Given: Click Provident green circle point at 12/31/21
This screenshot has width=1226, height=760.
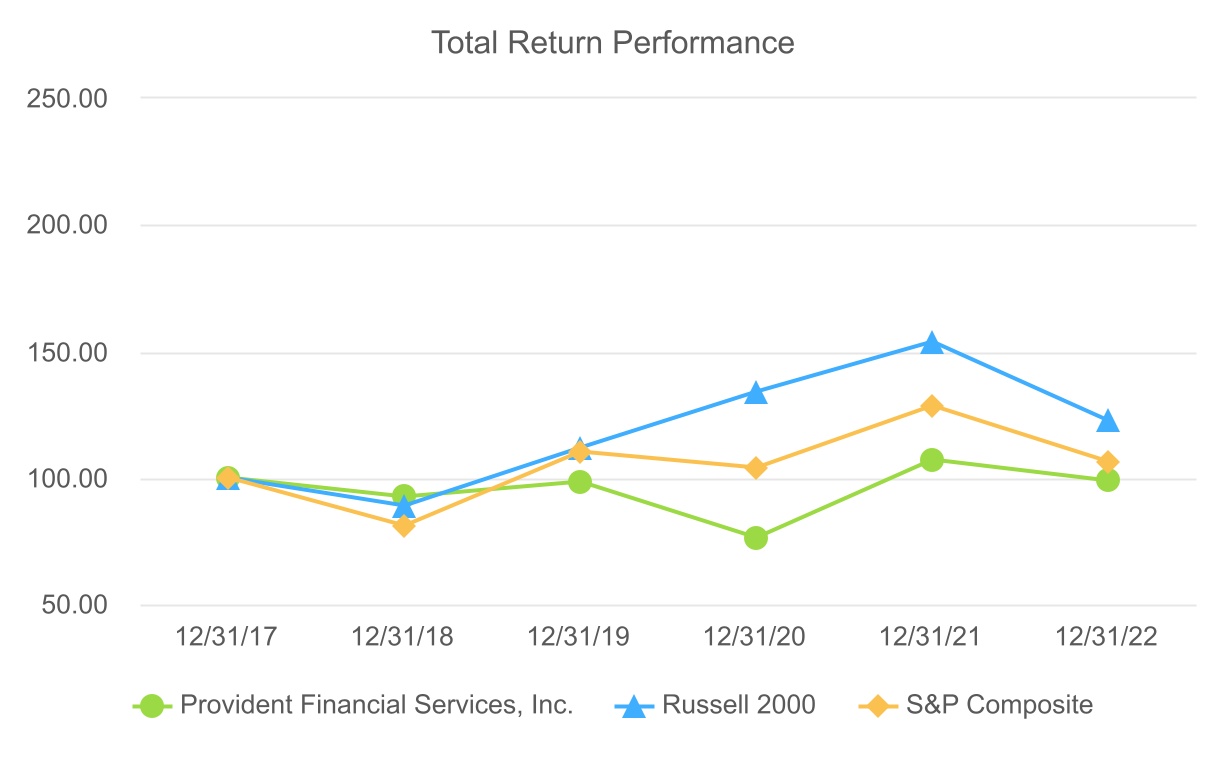Looking at the screenshot, I should 932,460.
